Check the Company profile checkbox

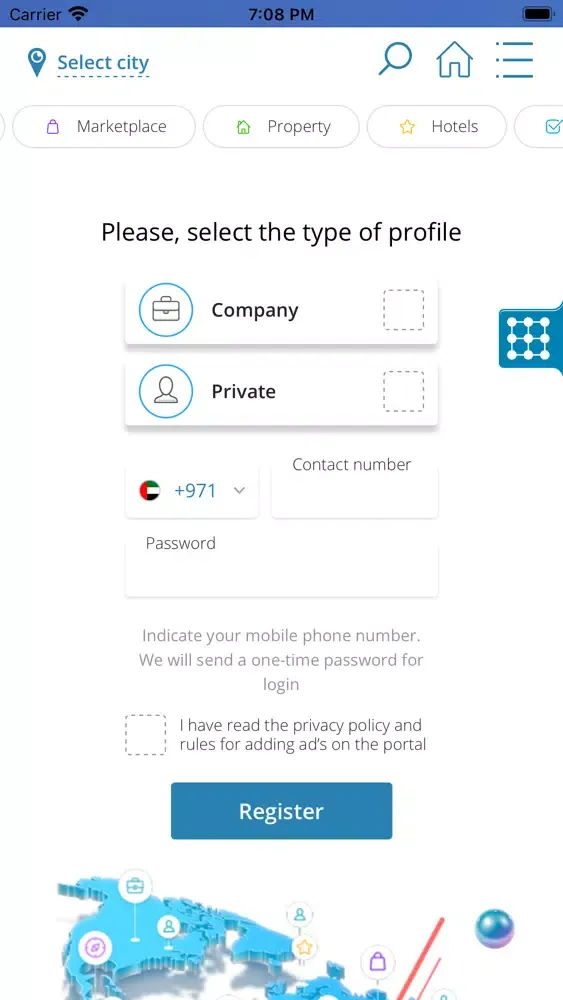[404, 310]
